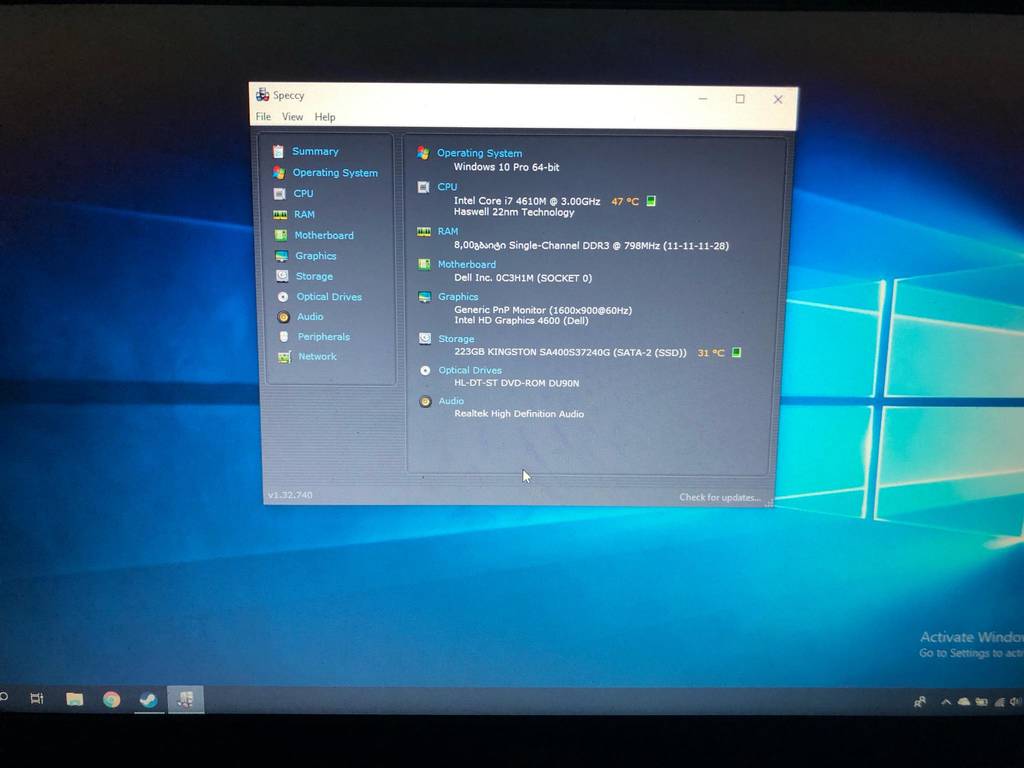Click the Optical Drives disc icon in sidebar

283,296
